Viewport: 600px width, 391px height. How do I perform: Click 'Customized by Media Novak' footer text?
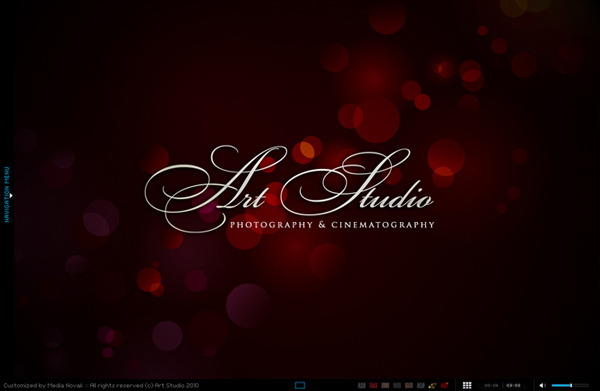pyautogui.click(x=43, y=385)
